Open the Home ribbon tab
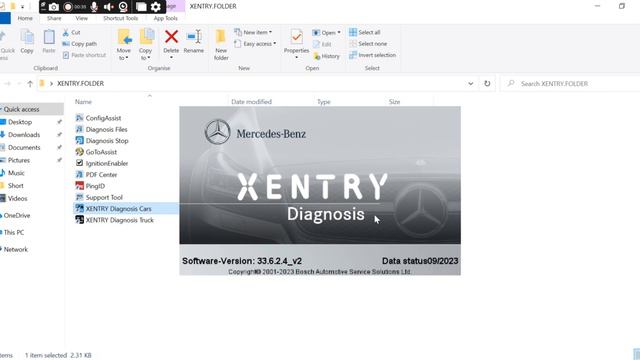 (x=25, y=18)
